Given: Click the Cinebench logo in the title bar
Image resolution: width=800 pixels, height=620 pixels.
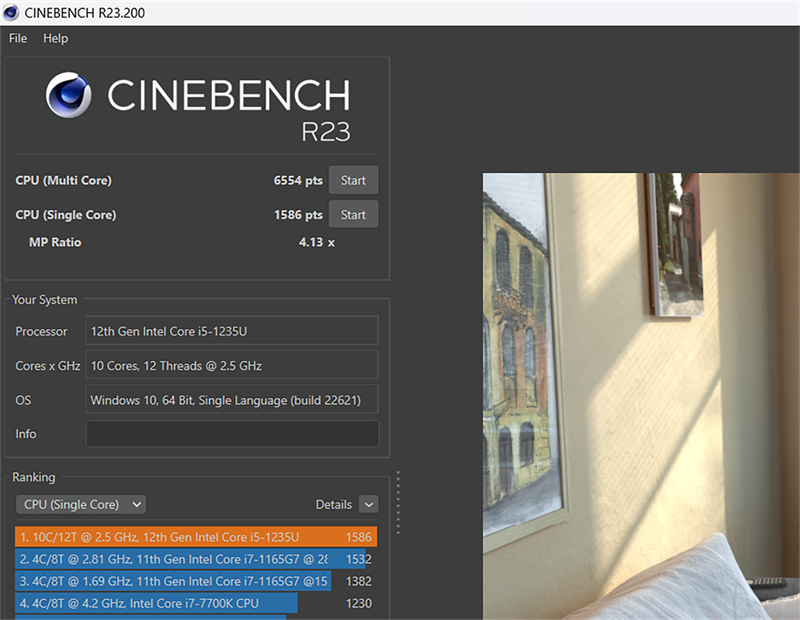Looking at the screenshot, I should pos(10,12).
